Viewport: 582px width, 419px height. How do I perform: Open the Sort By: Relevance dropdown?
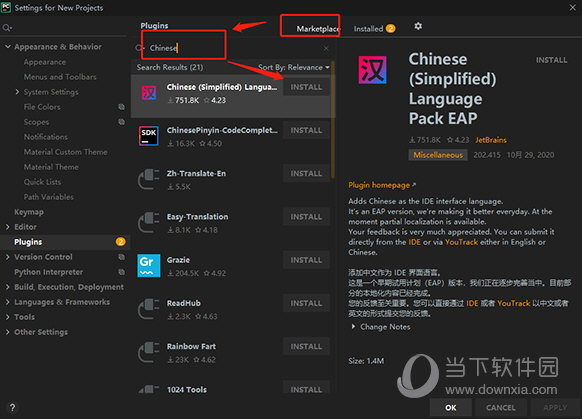(x=294, y=67)
